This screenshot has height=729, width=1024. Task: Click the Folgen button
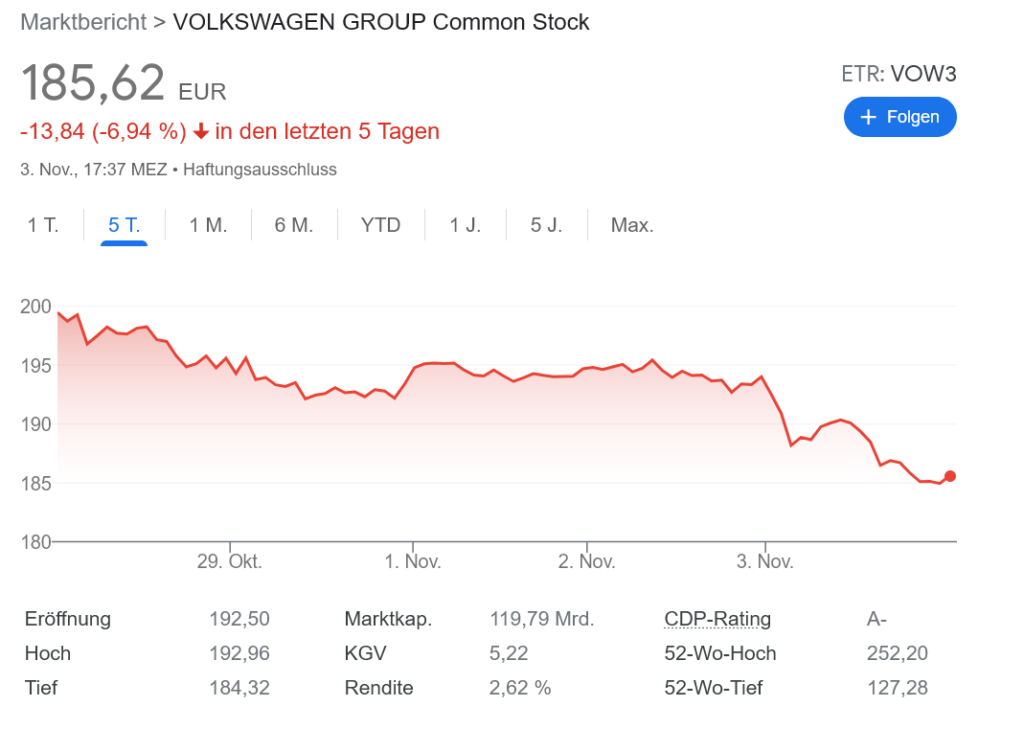[x=899, y=117]
